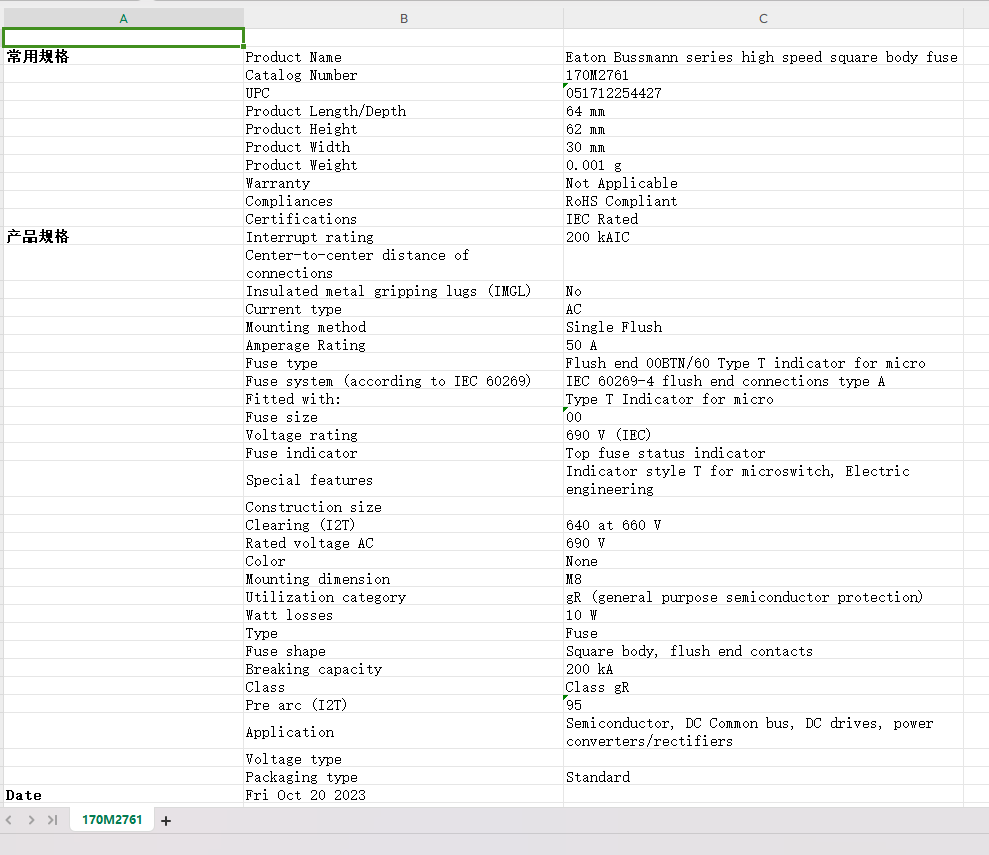The width and height of the screenshot is (989, 855).
Task: Click the Product Weight cell
Action: [x=404, y=165]
